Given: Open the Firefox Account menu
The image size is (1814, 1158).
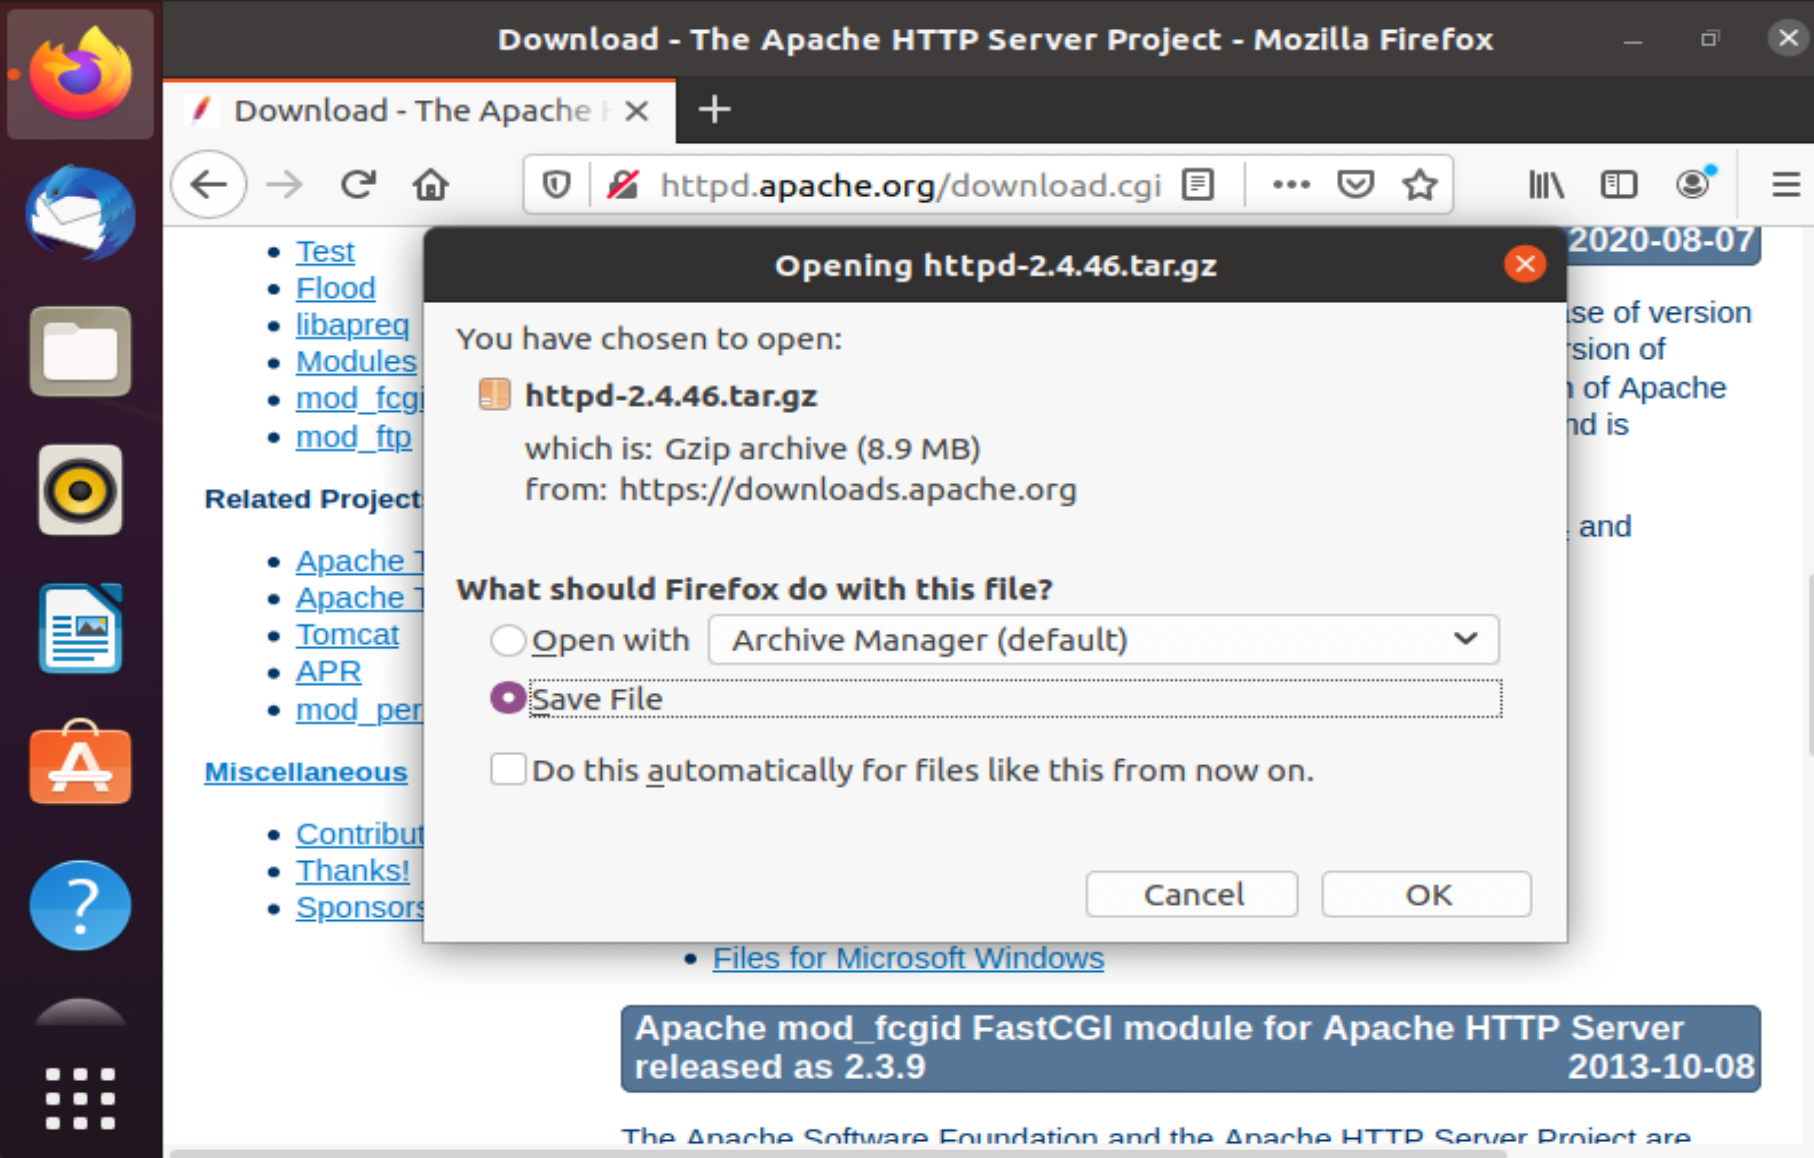Looking at the screenshot, I should click(1693, 185).
